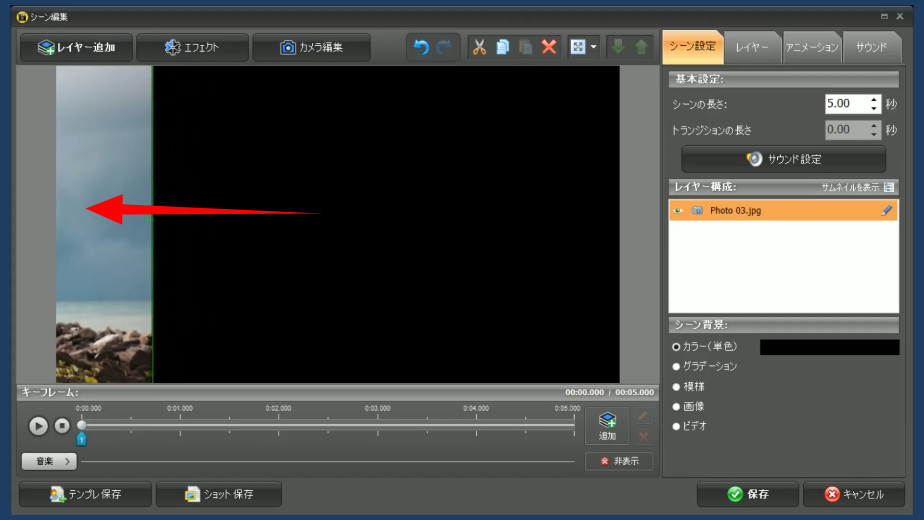Expand the 音楽 track button
924x520 pixels.
pyautogui.click(x=49, y=461)
